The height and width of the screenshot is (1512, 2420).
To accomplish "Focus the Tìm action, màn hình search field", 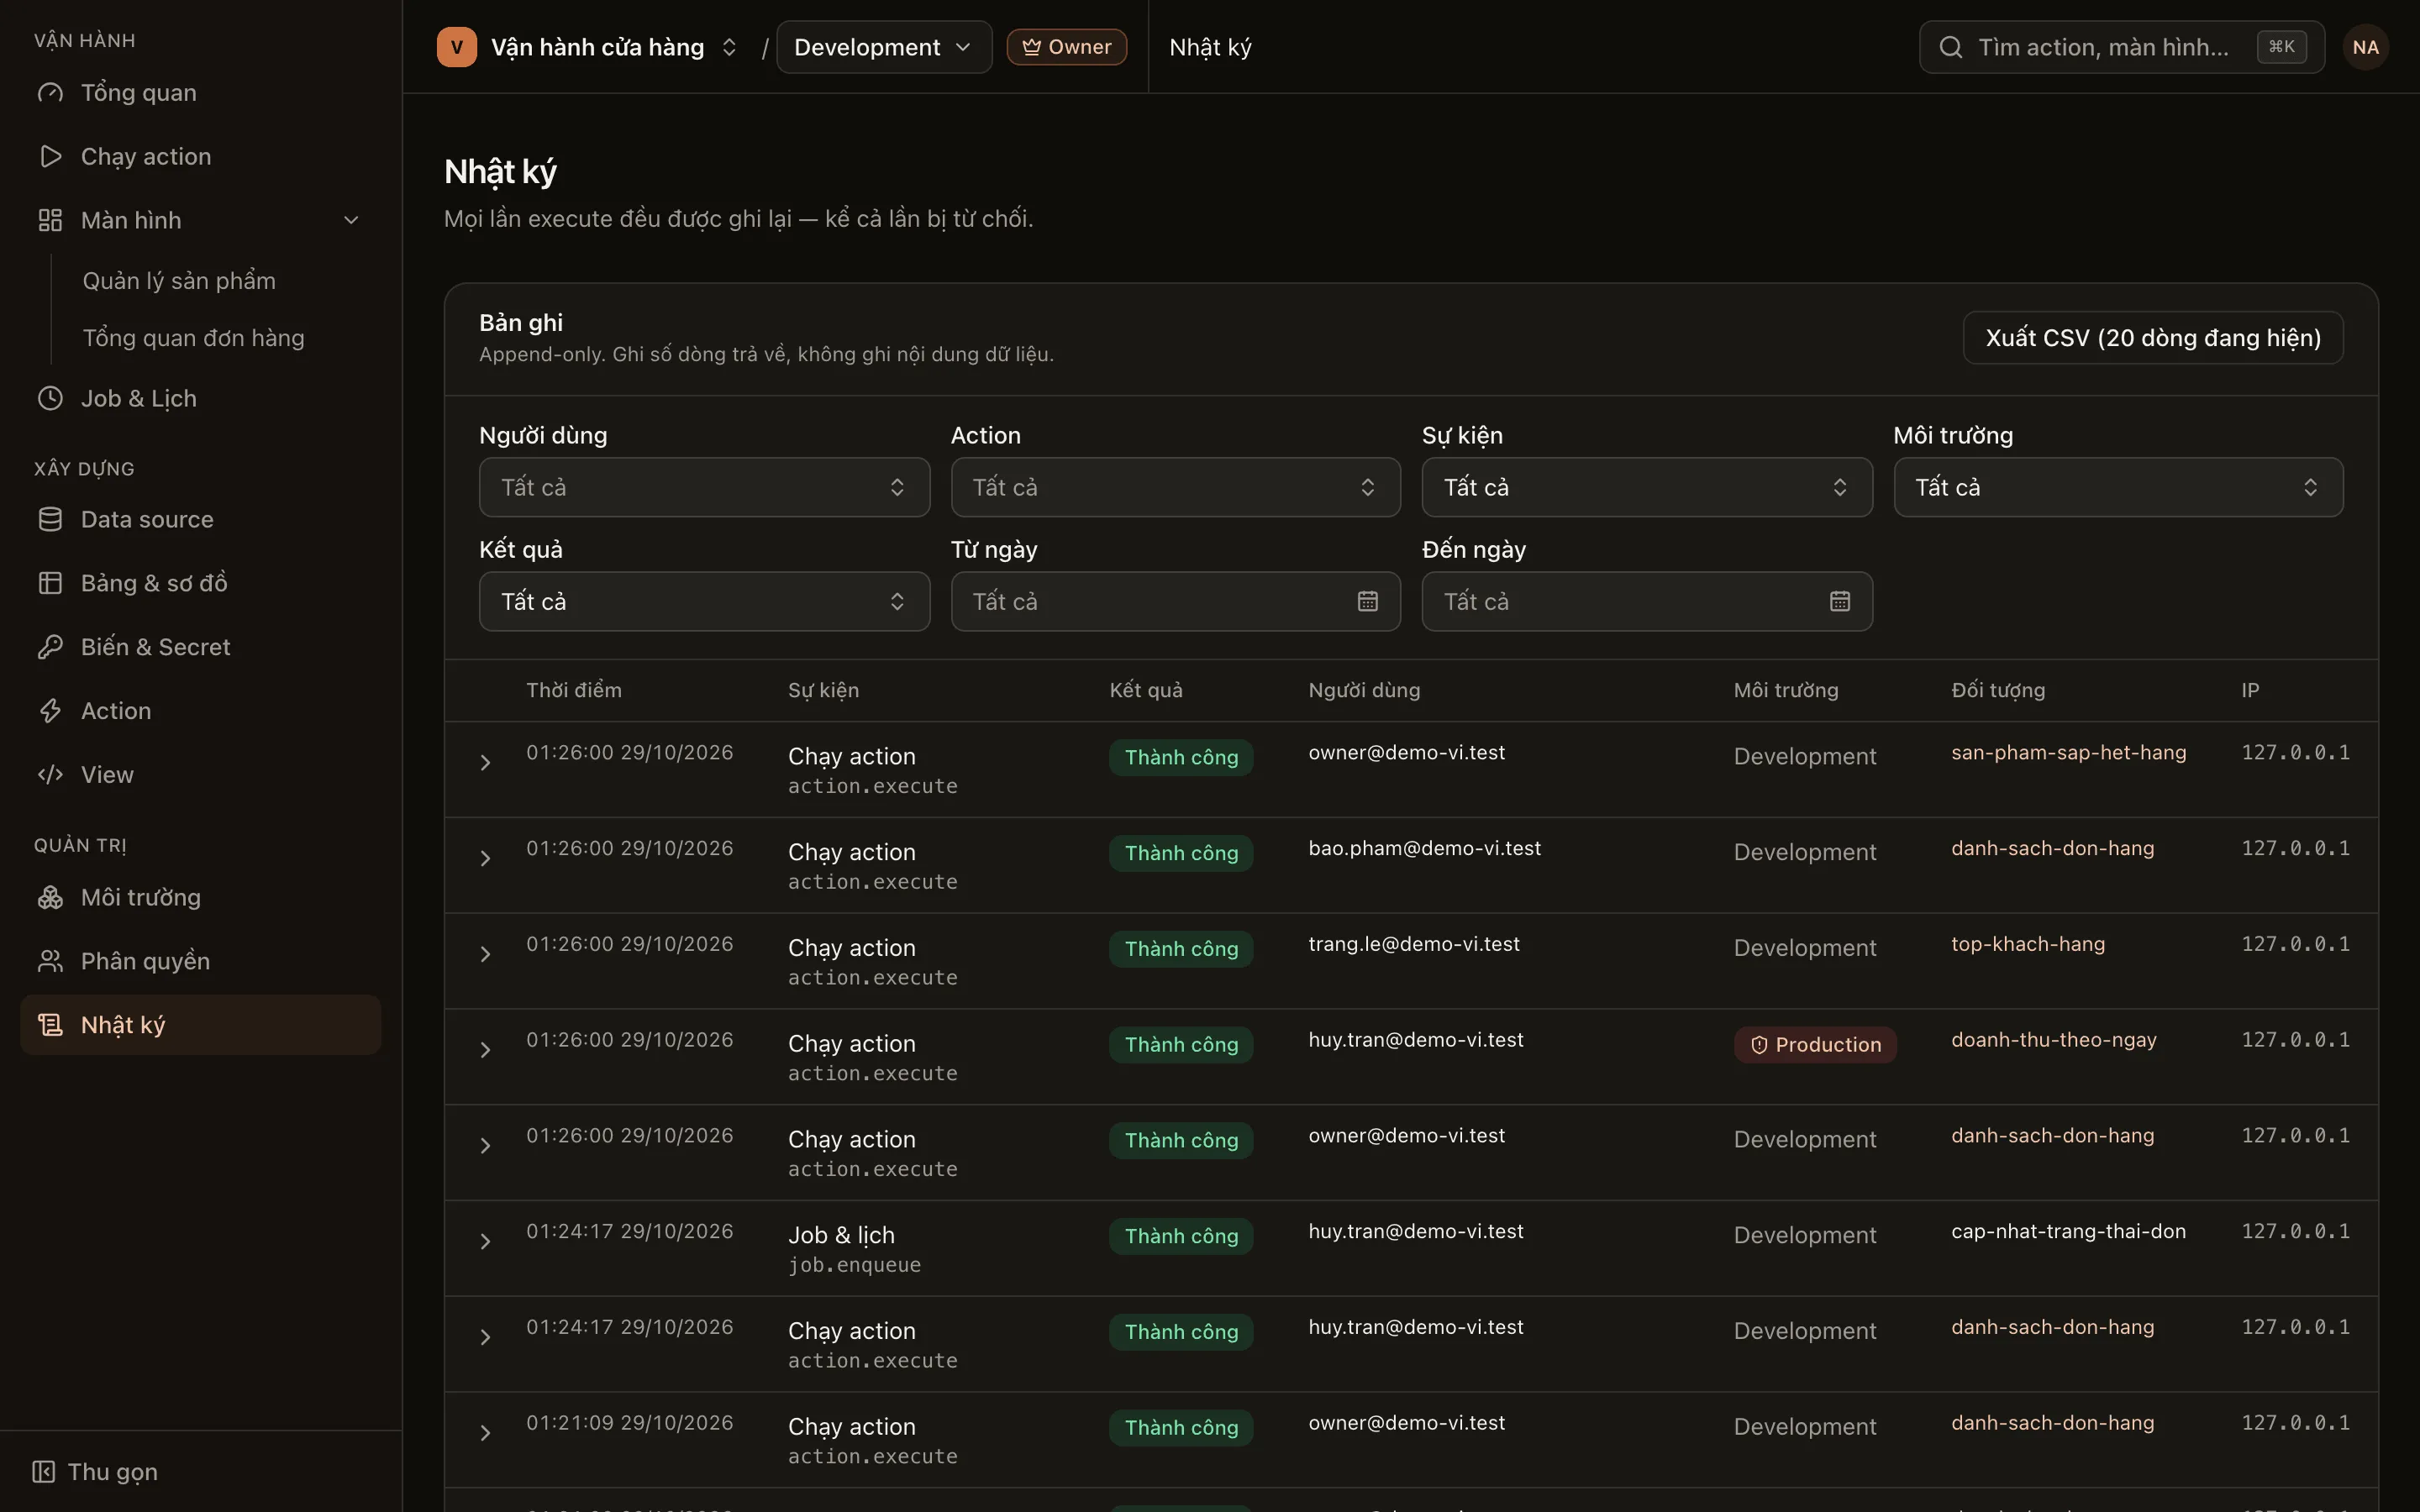I will pyautogui.click(x=2122, y=47).
